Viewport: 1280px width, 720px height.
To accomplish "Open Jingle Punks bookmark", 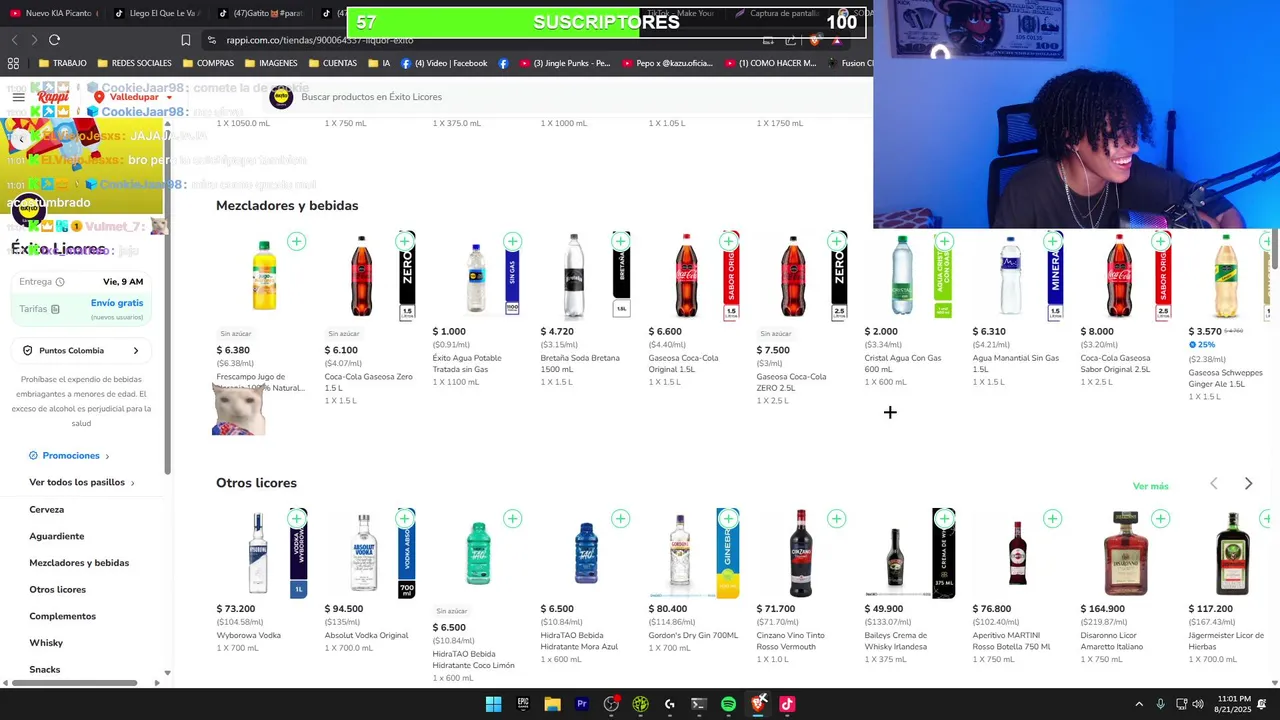I will [x=563, y=63].
